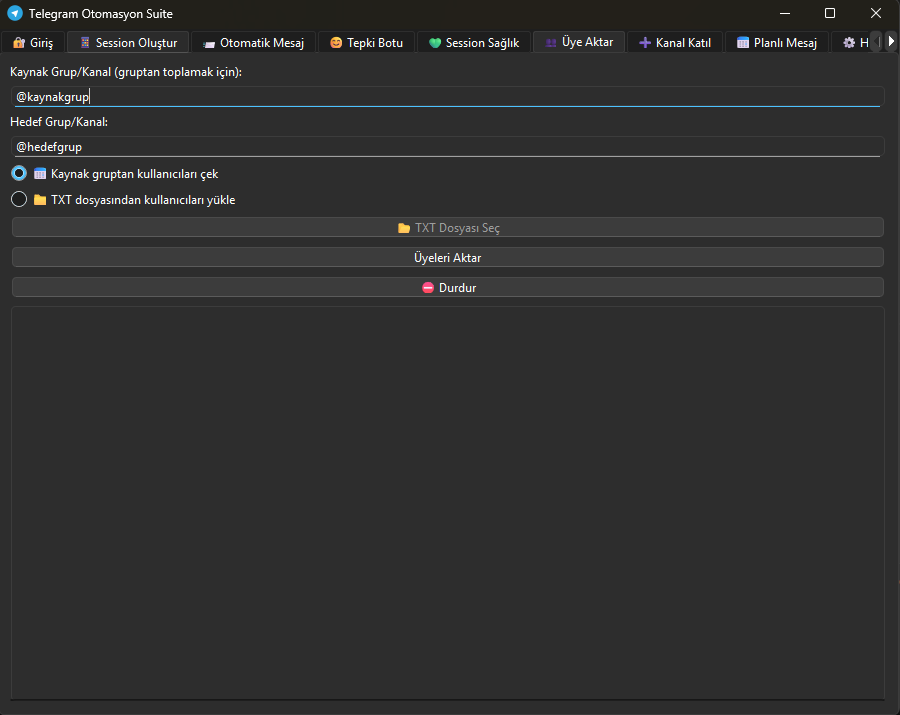Click the Üye Aktar tab
900x715 pixels.
tap(579, 42)
